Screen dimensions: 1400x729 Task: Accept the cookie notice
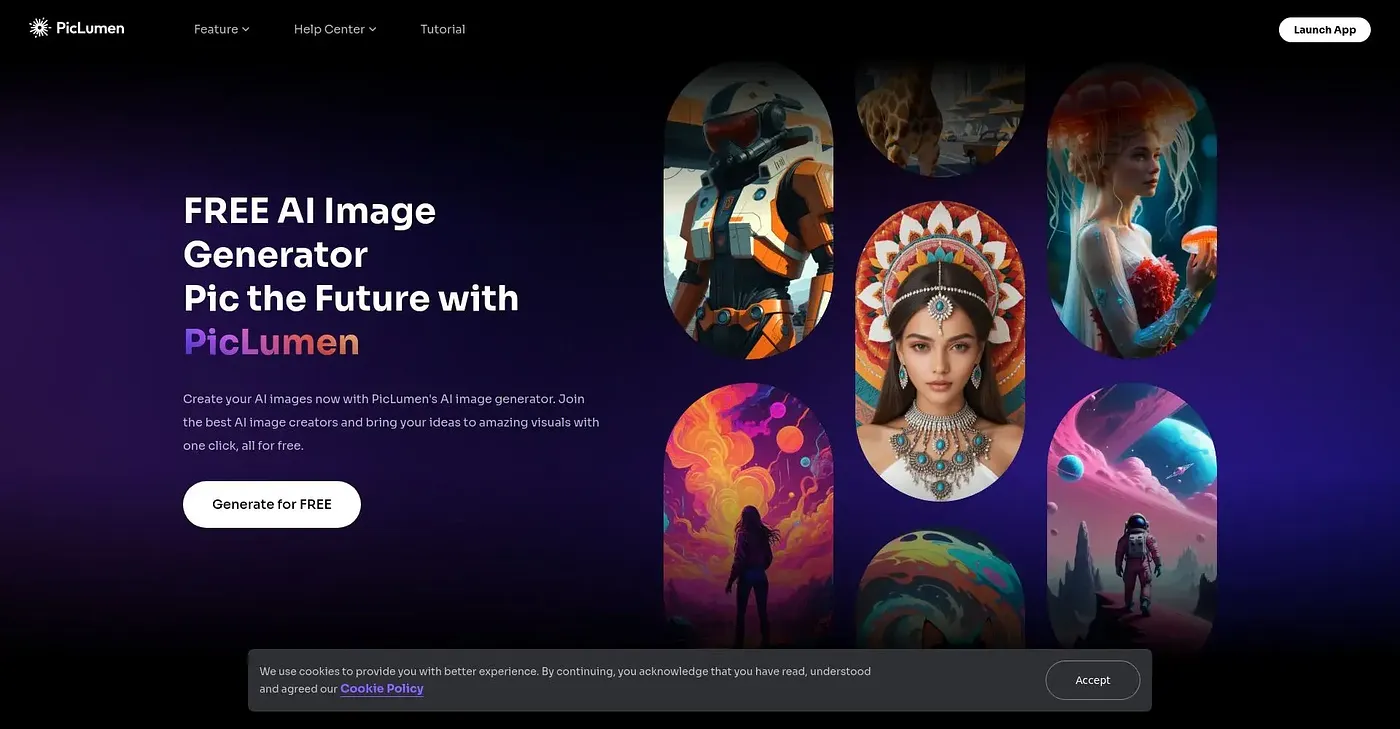coord(1093,680)
